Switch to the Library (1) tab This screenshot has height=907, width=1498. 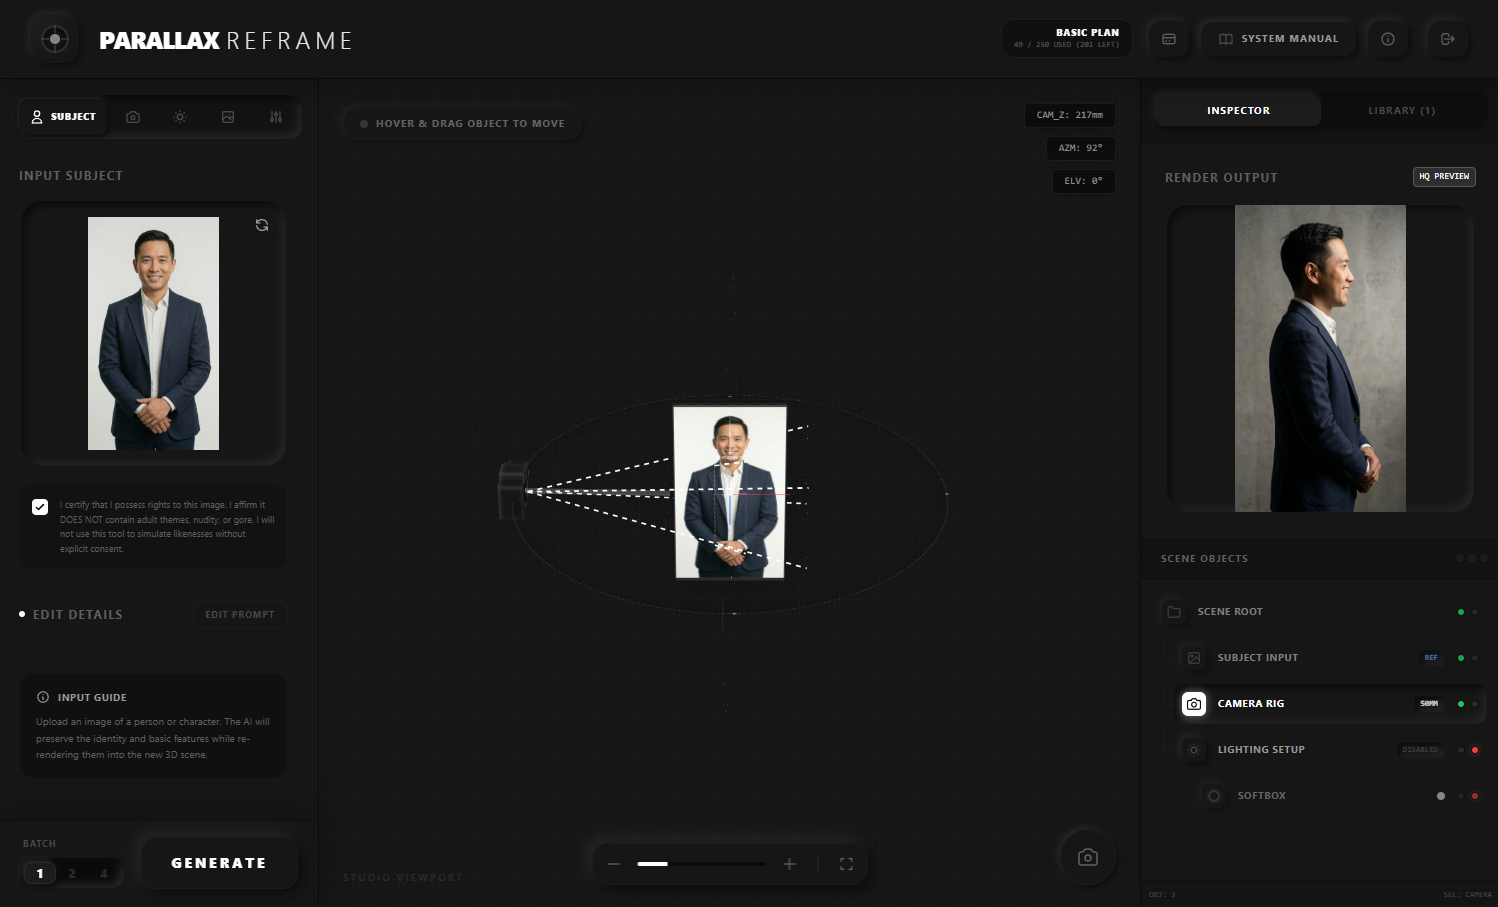tap(1401, 111)
